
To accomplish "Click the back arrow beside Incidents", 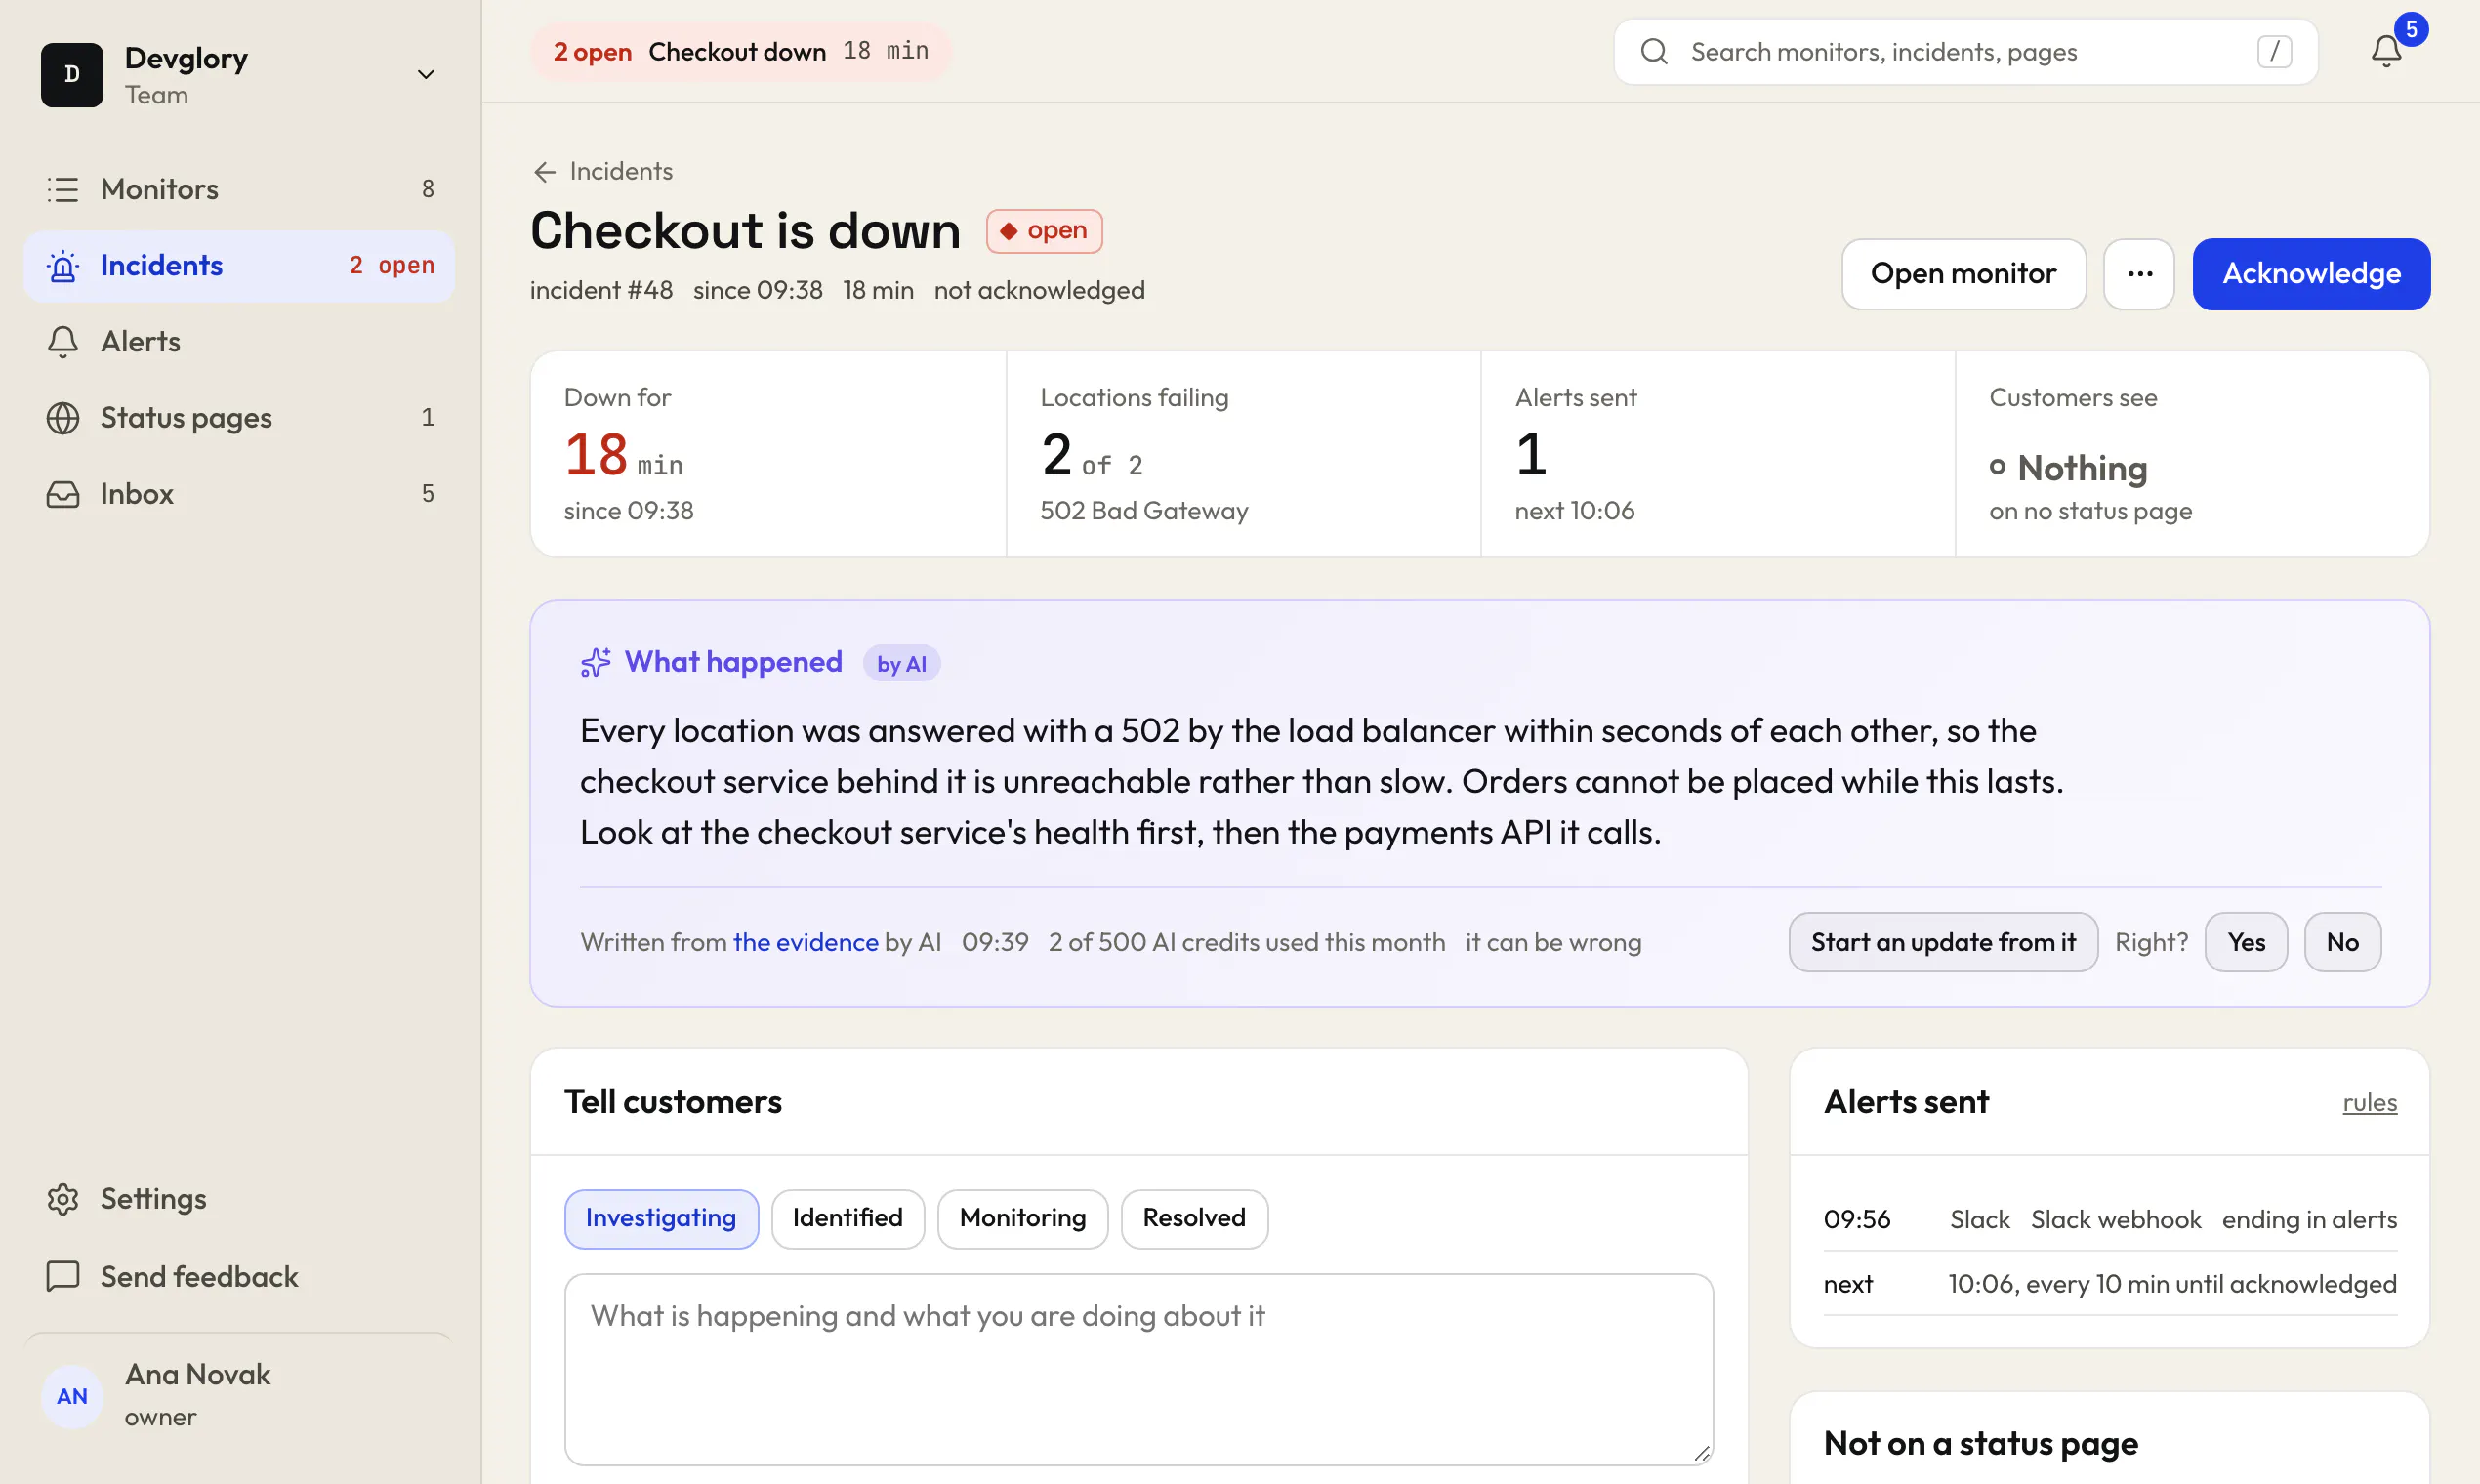I will click(544, 172).
